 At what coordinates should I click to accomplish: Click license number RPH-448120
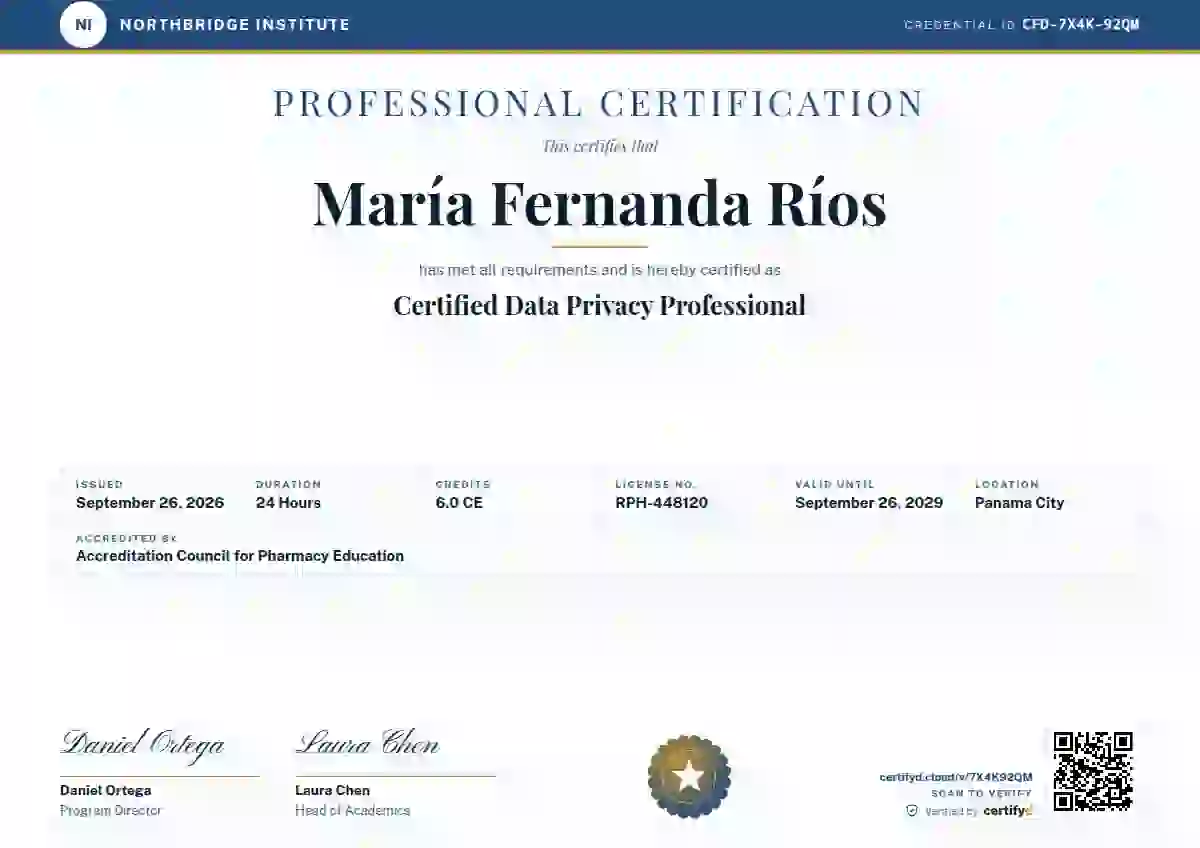pos(662,503)
